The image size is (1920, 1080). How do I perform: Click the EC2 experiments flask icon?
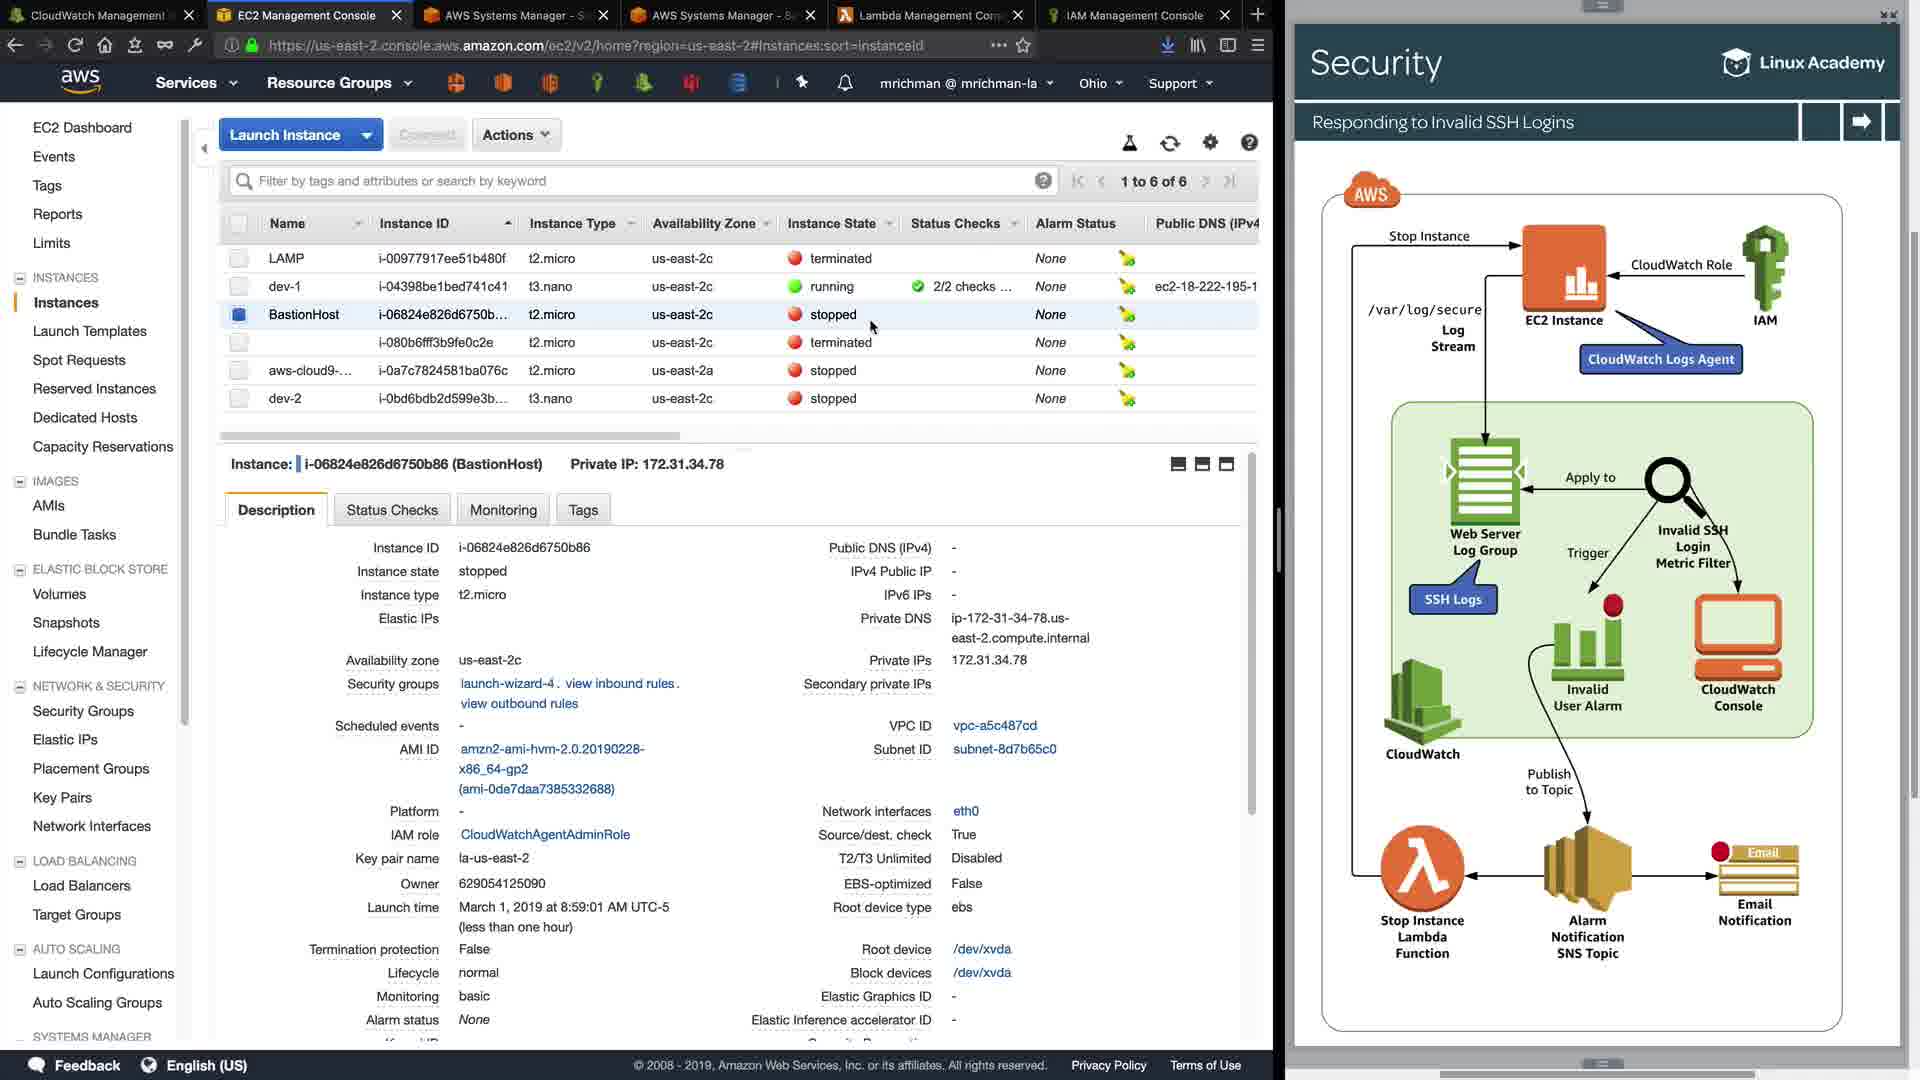[x=1129, y=143]
